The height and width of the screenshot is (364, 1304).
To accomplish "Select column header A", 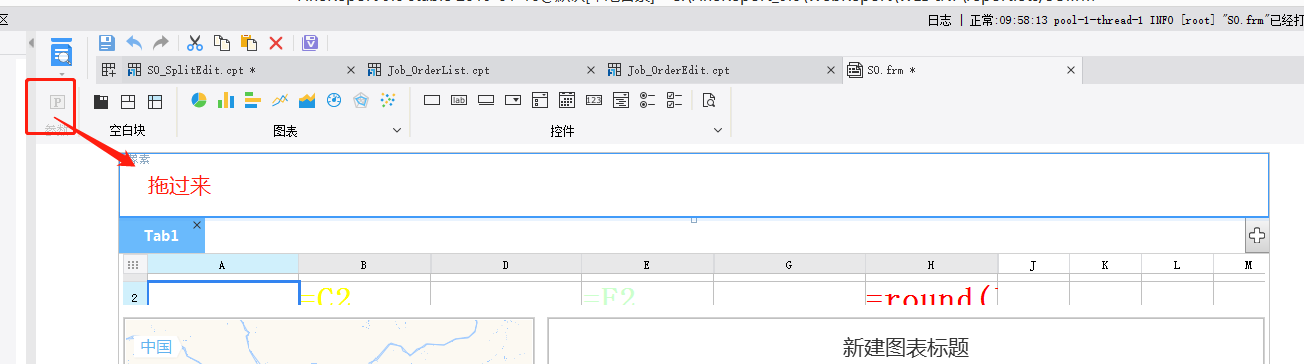I will click(222, 265).
